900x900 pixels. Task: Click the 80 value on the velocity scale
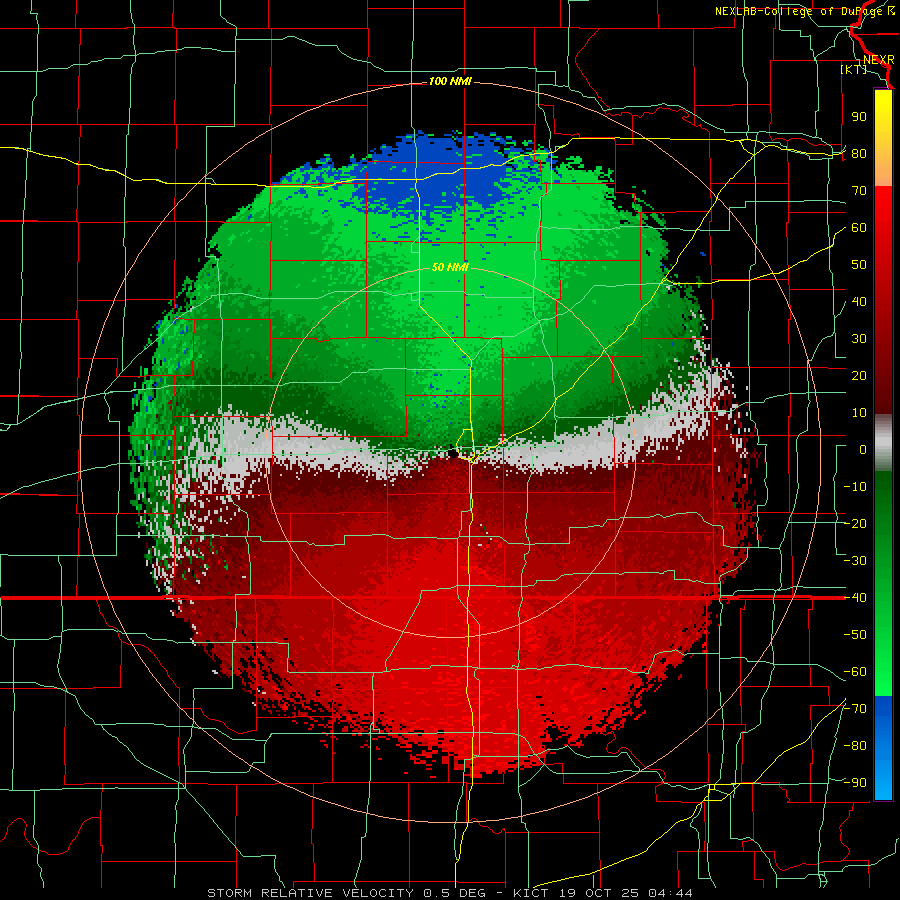(x=859, y=153)
